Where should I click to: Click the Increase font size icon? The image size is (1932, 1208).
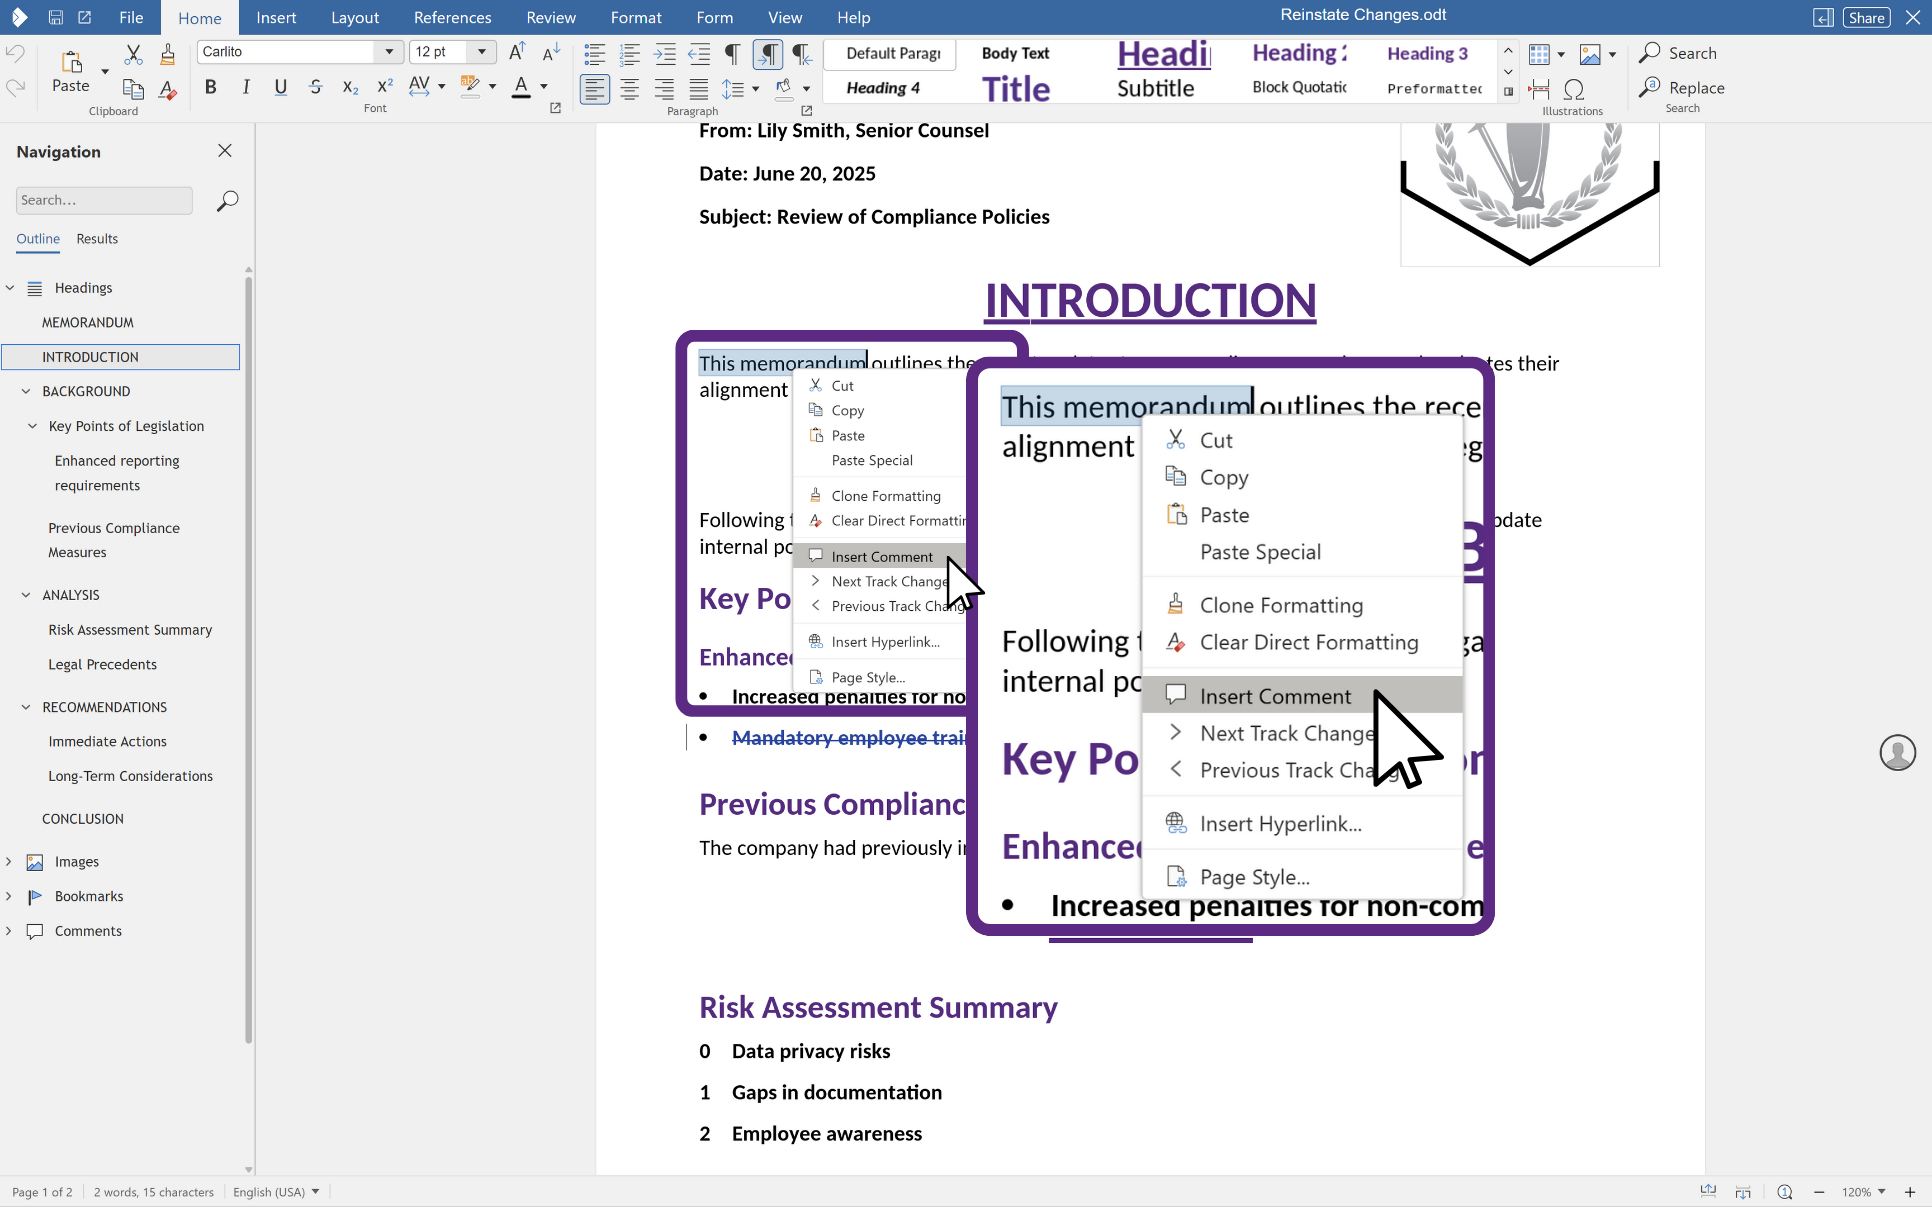[x=517, y=52]
